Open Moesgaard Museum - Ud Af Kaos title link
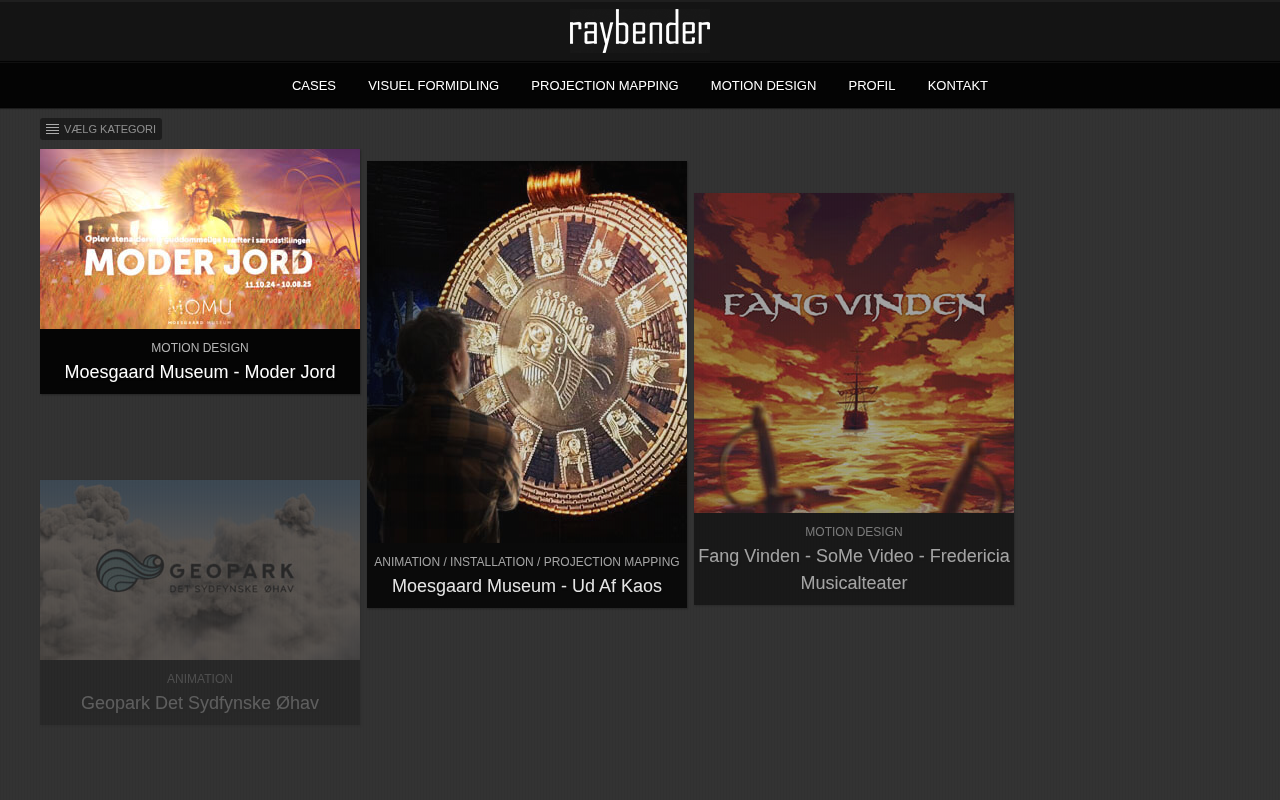Screen dimensions: 1280x800 (527, 586)
